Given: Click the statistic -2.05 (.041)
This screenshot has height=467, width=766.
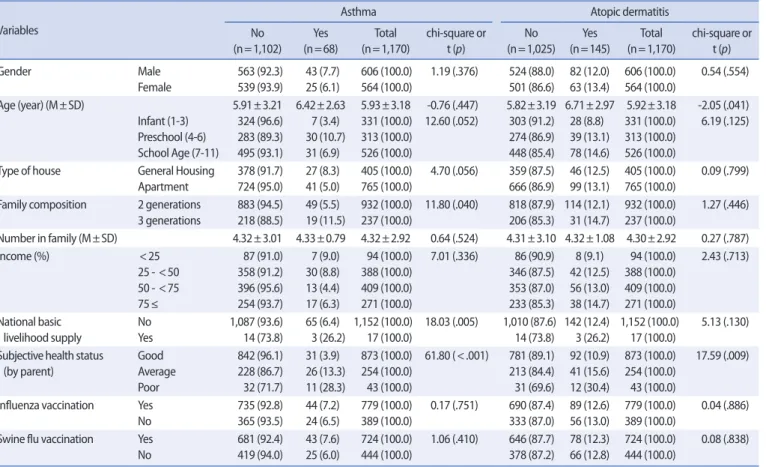Looking at the screenshot, I should (723, 105).
